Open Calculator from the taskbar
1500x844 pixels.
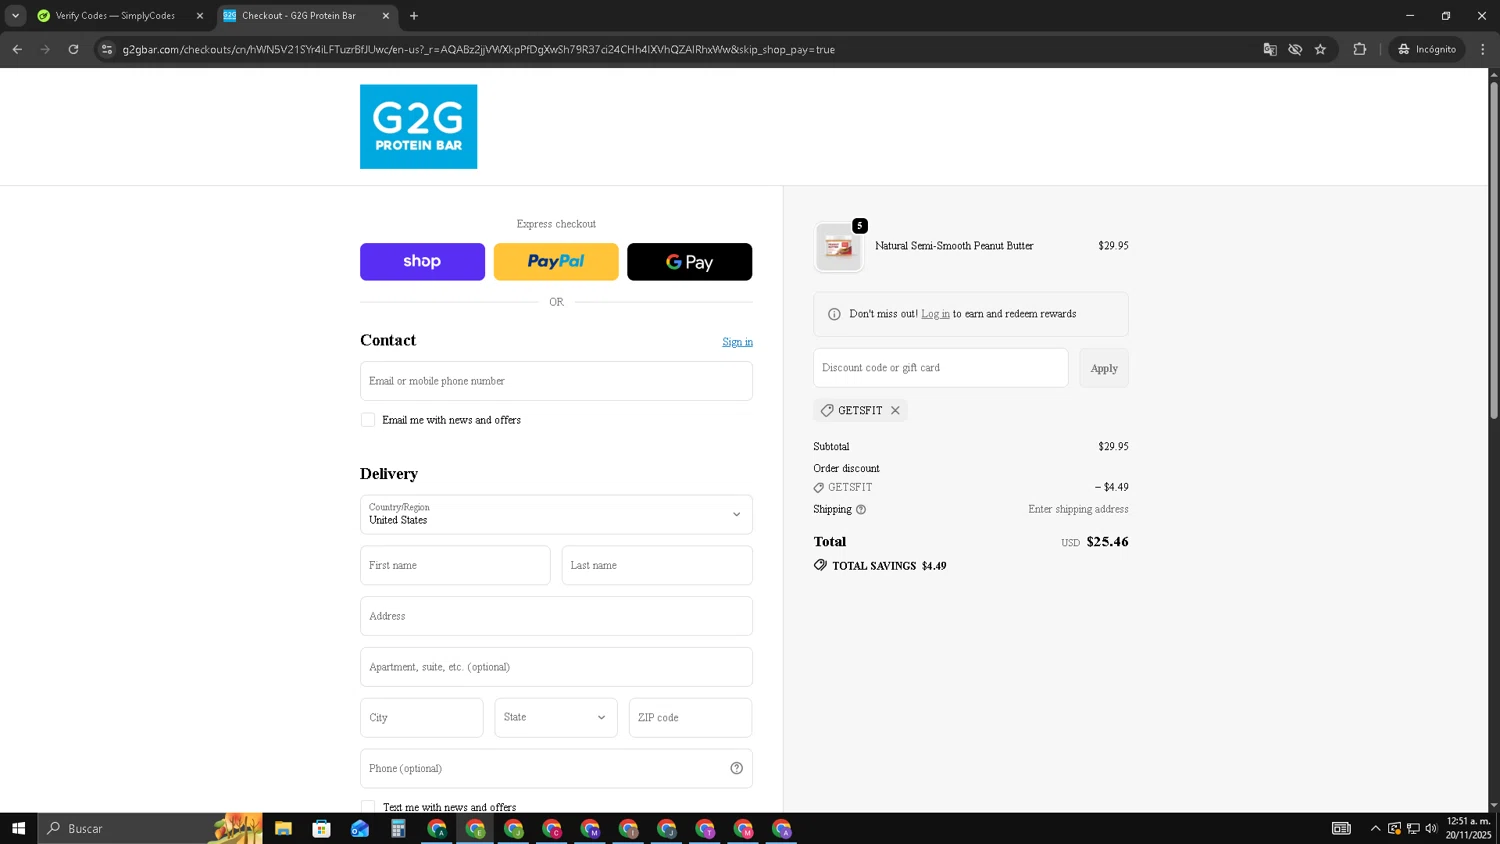398,828
